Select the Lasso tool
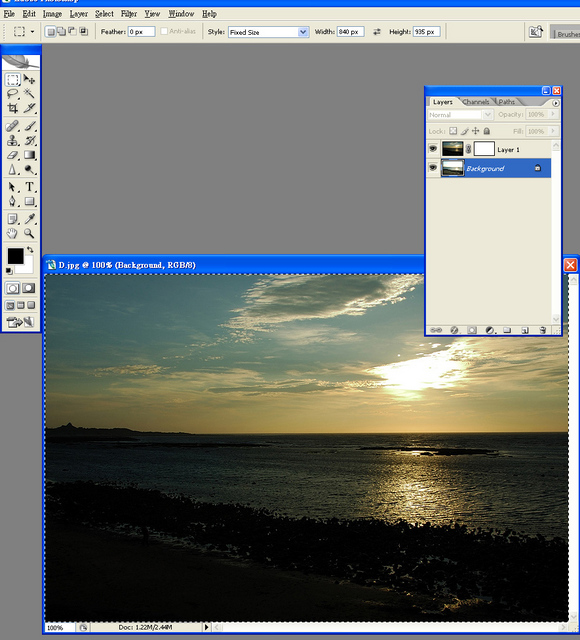The image size is (580, 640). (x=13, y=94)
